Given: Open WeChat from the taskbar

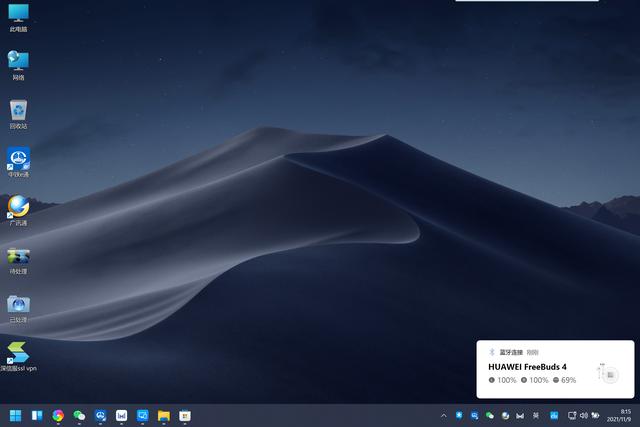Looking at the screenshot, I should coord(79,416).
